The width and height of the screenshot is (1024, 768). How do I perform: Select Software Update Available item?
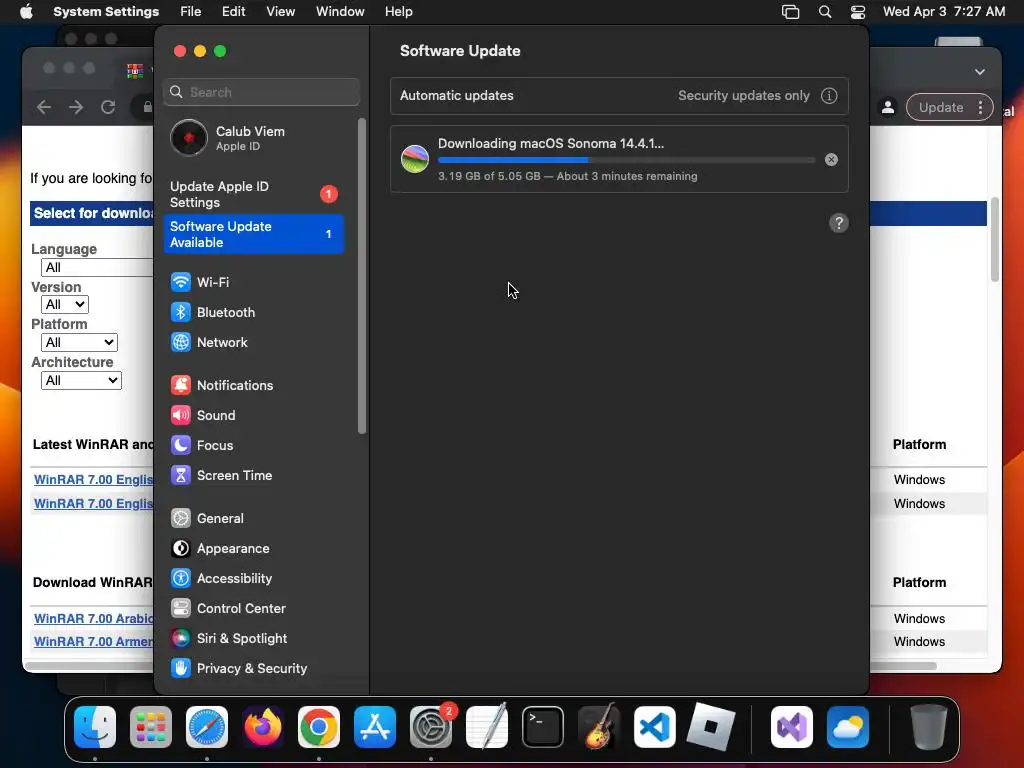point(253,234)
